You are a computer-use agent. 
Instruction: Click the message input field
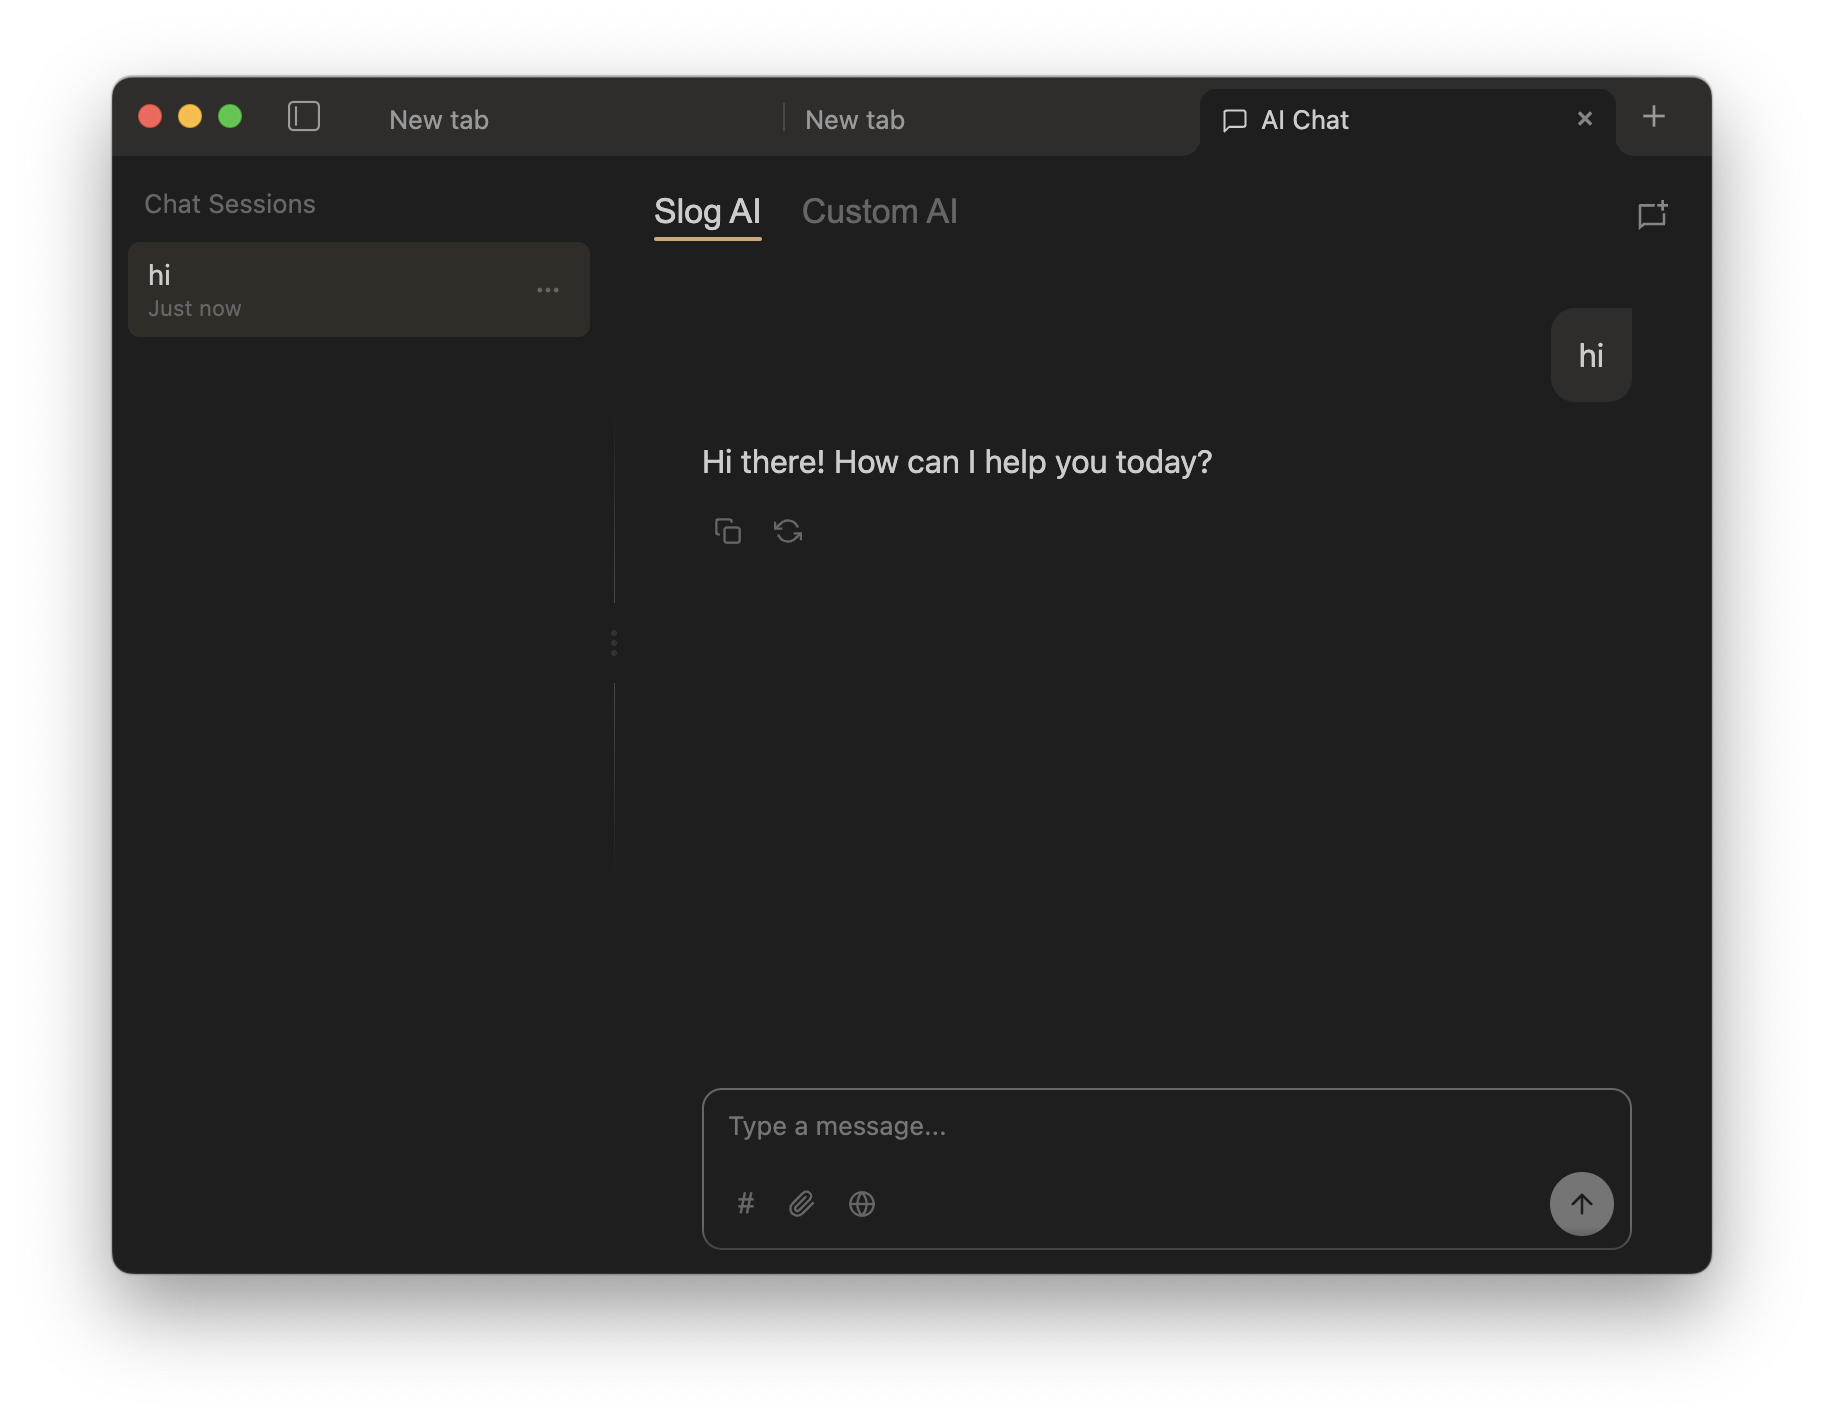click(1100, 1126)
